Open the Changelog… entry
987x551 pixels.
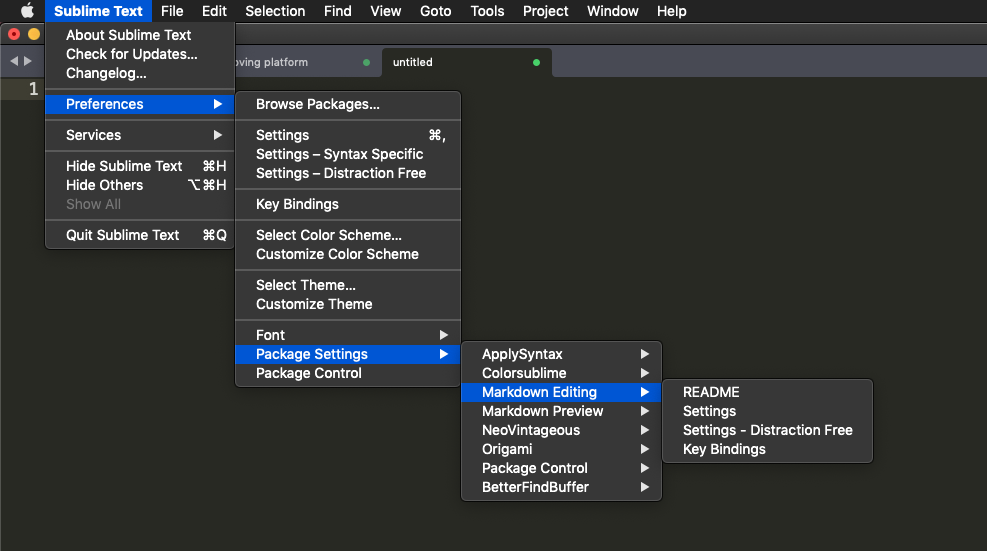click(x=140, y=73)
